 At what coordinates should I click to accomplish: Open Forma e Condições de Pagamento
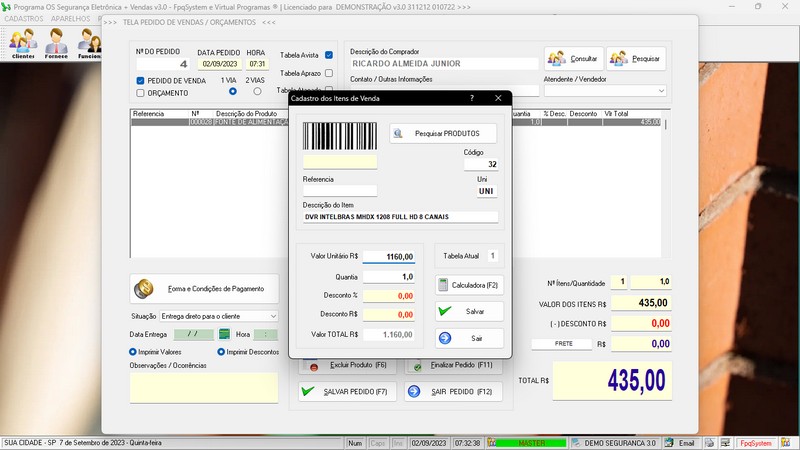[x=205, y=289]
